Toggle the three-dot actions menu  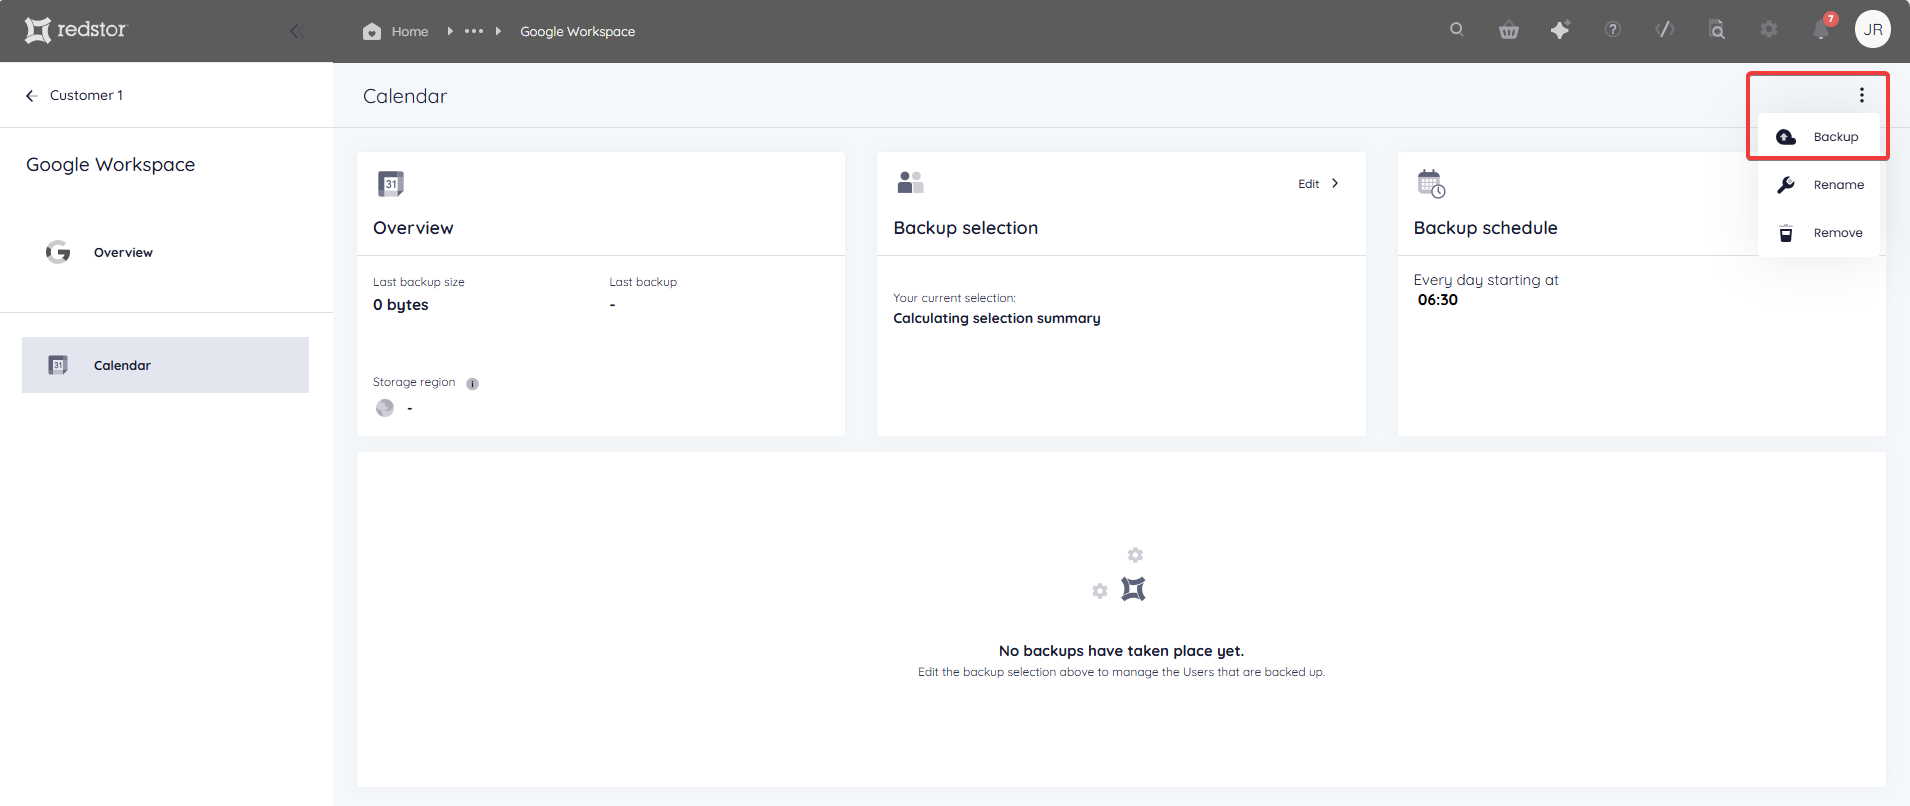[x=1862, y=95]
